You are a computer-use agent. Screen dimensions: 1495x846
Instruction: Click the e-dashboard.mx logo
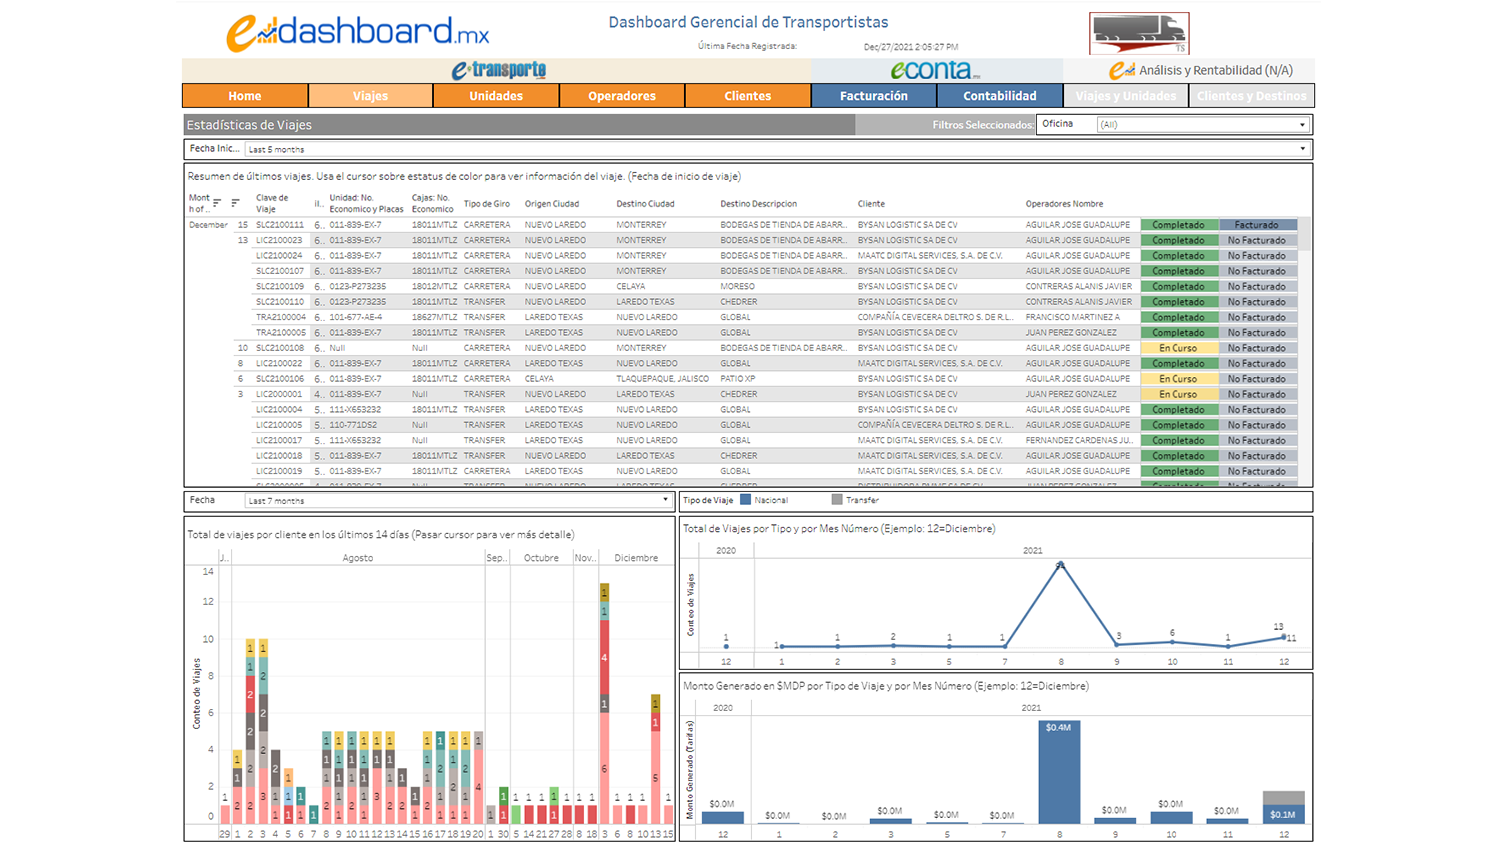tap(360, 31)
